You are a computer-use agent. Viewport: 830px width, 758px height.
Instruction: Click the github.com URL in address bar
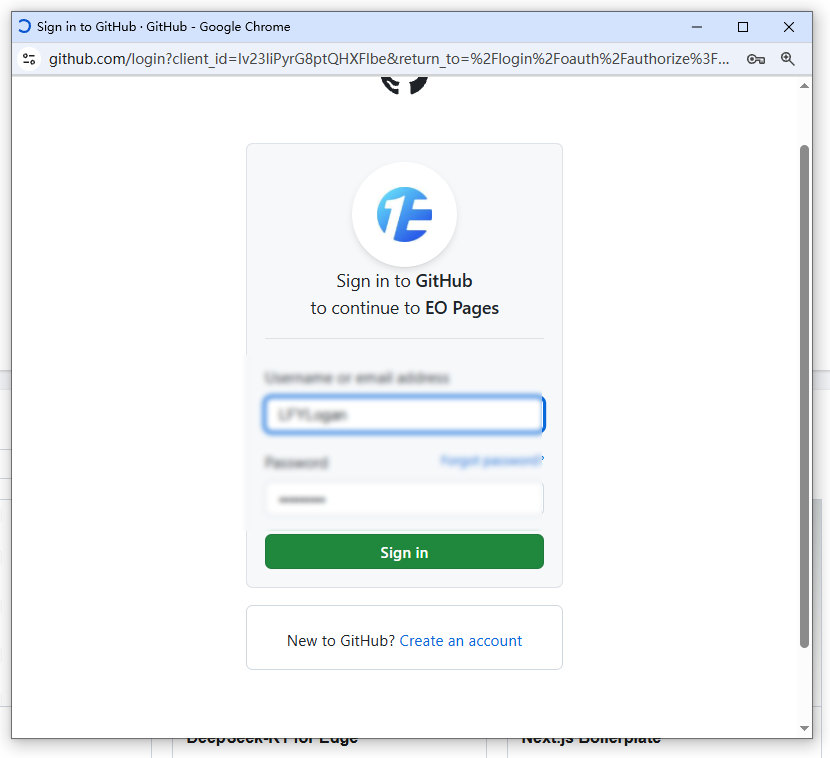point(389,59)
